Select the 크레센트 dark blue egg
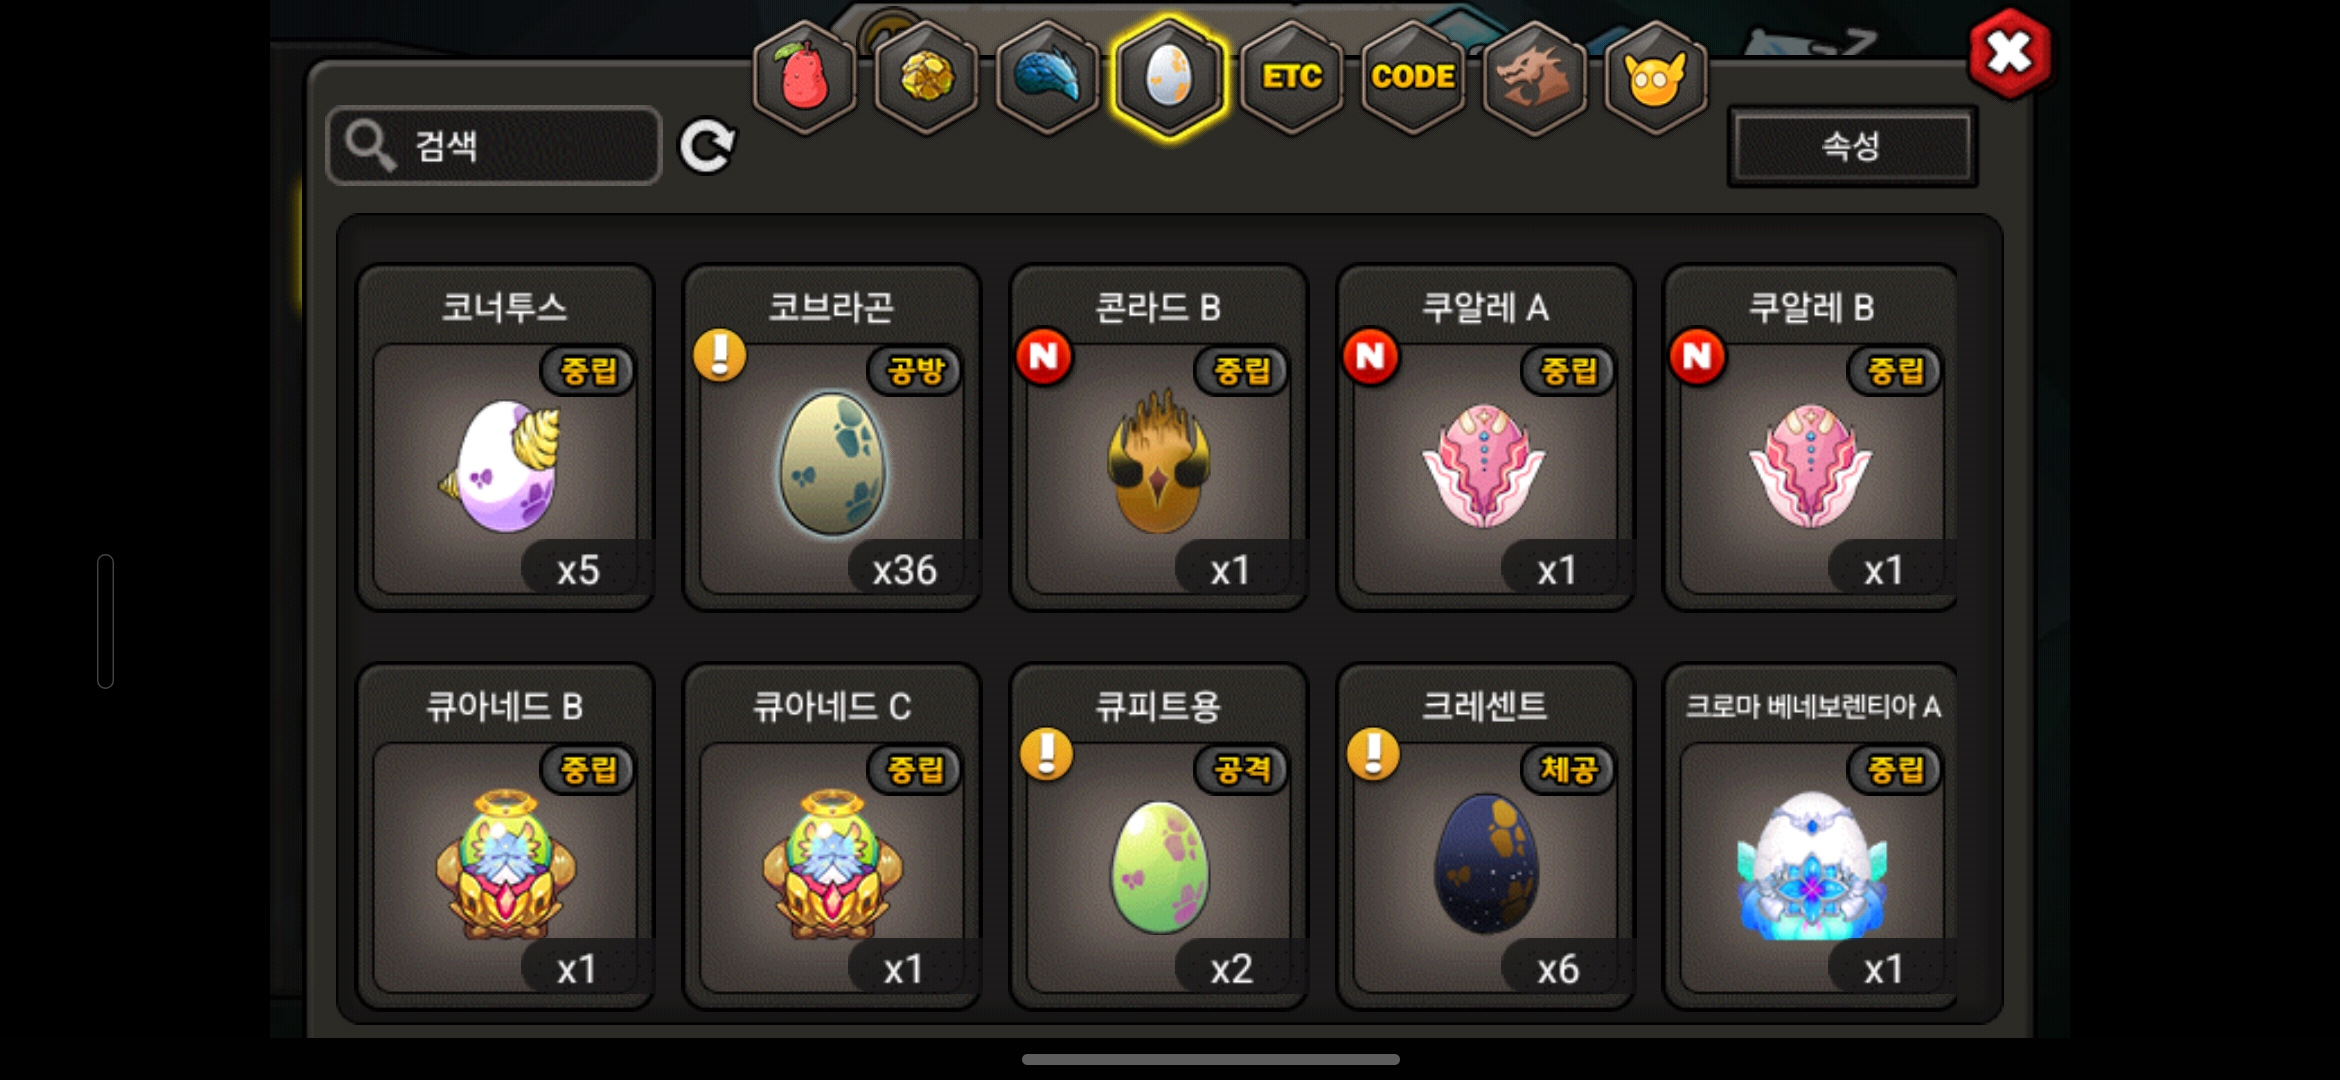 pos(1485,836)
